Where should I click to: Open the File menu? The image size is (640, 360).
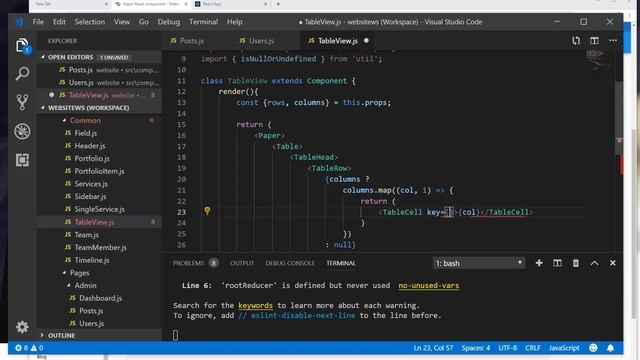[x=38, y=22]
